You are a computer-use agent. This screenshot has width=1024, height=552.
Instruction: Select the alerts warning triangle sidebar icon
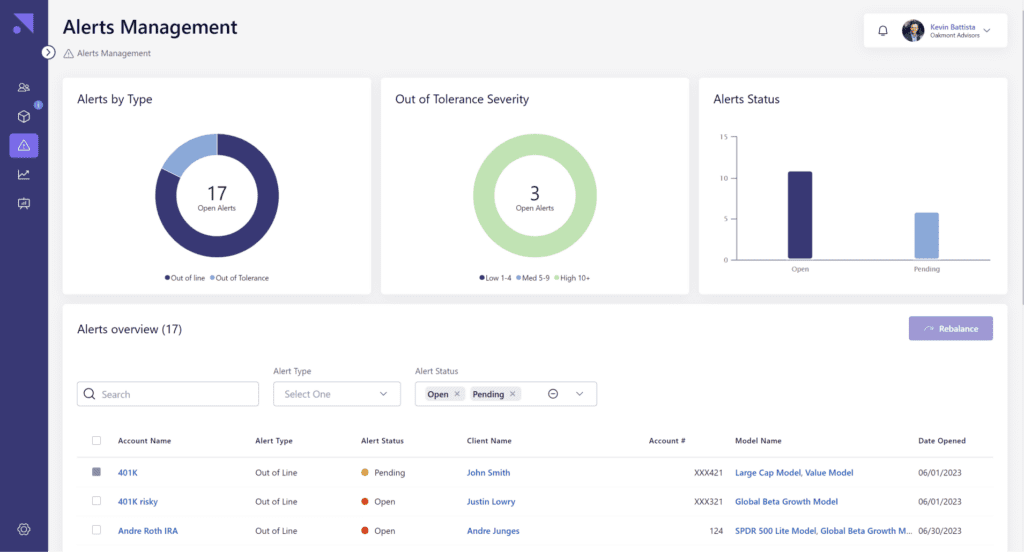tap(24, 146)
